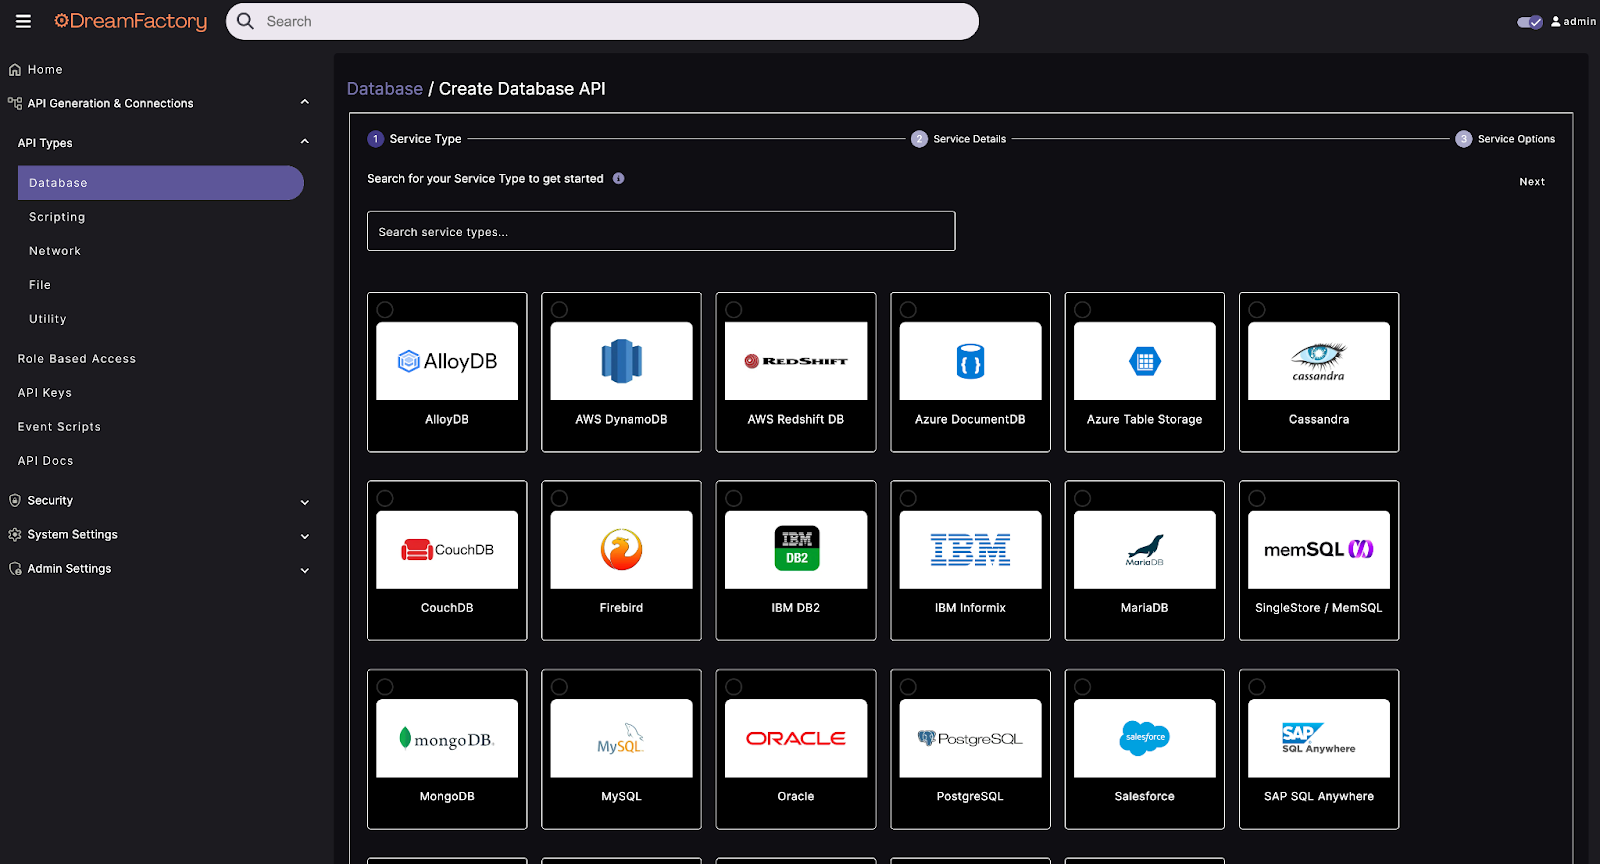The height and width of the screenshot is (864, 1600).
Task: Click the admin user icon
Action: pyautogui.click(x=1556, y=21)
